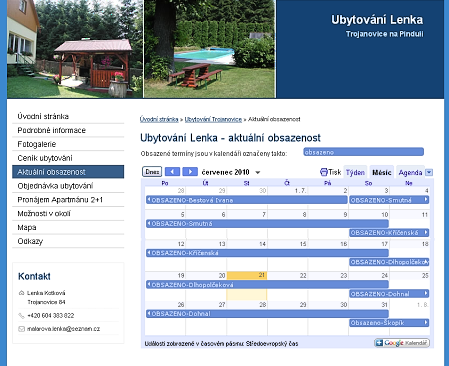Follow the Ubytování Trojanovice breadcrumb link
The height and width of the screenshot is (366, 449).
click(213, 119)
